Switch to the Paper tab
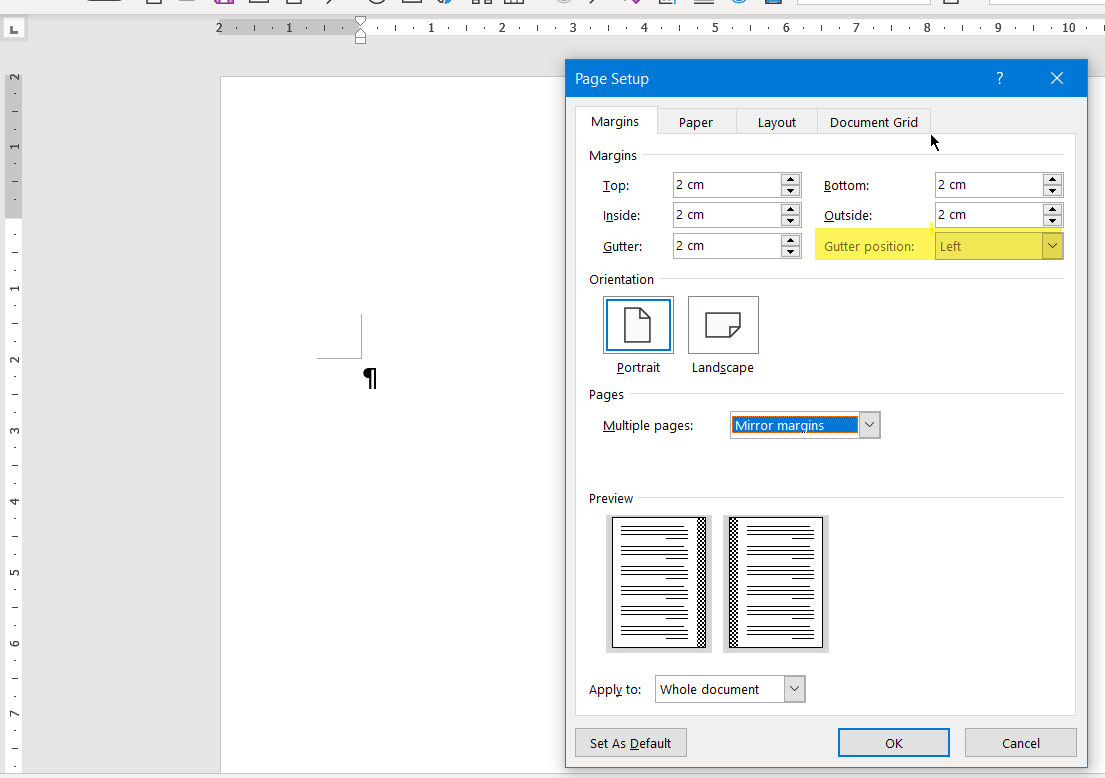The image size is (1105, 778). click(696, 122)
